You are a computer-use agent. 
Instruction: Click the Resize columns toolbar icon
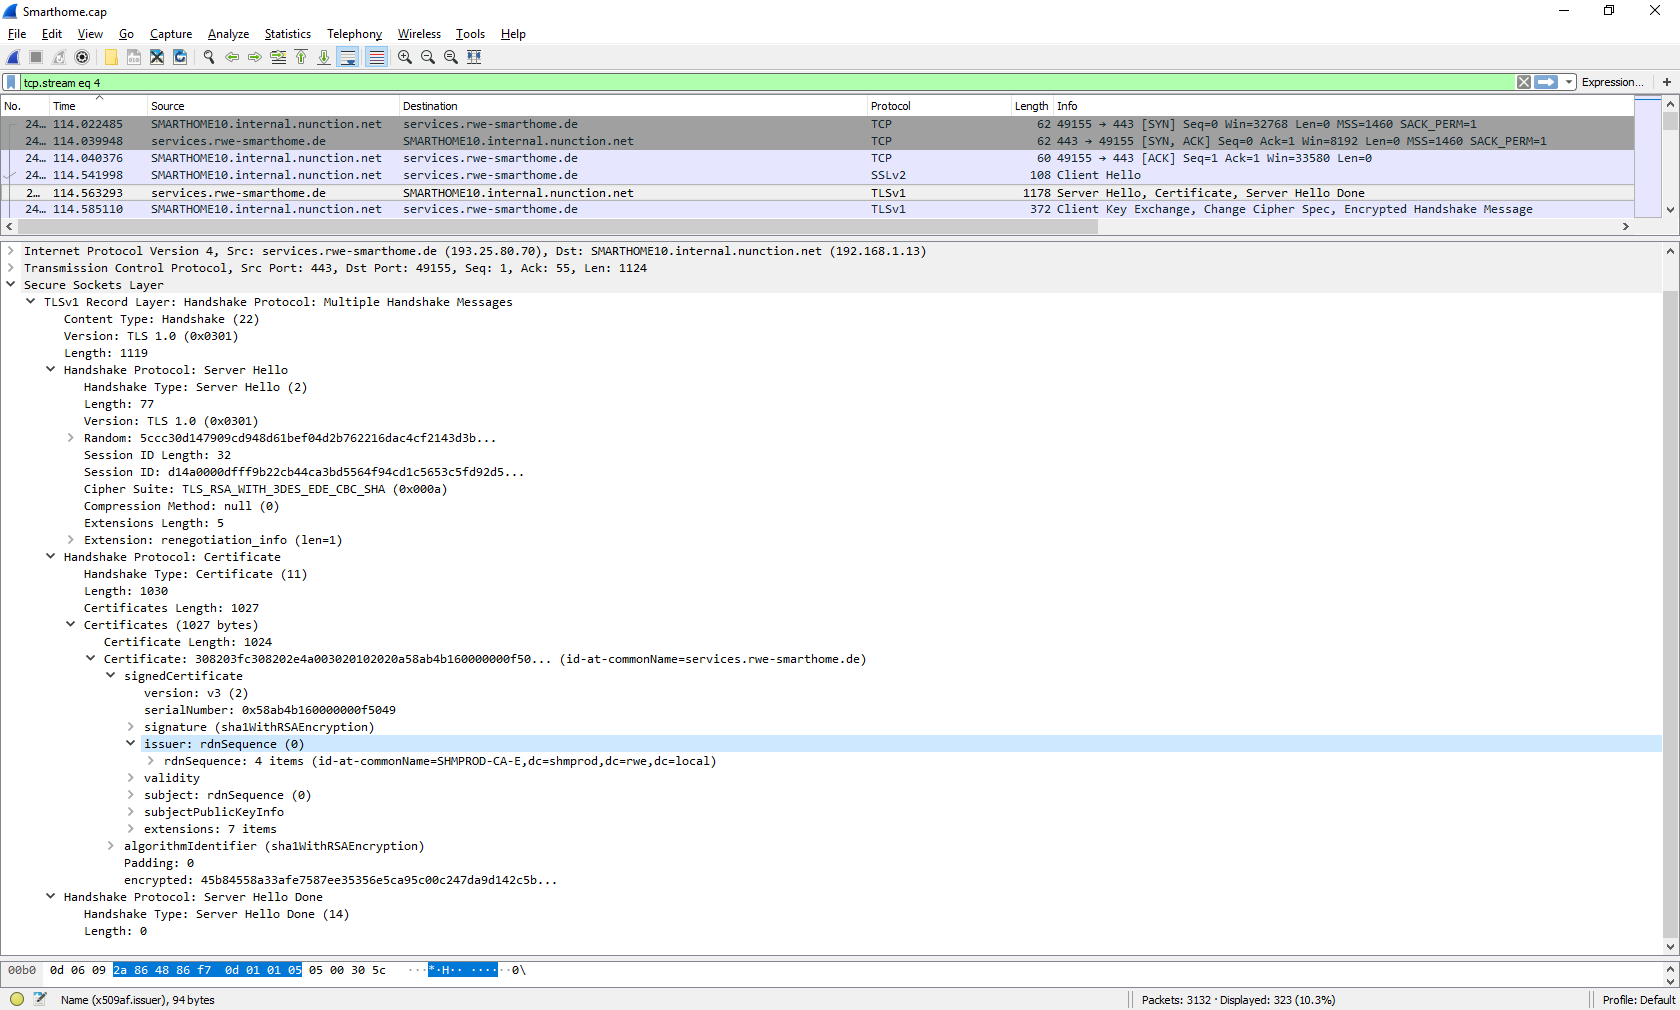point(473,57)
